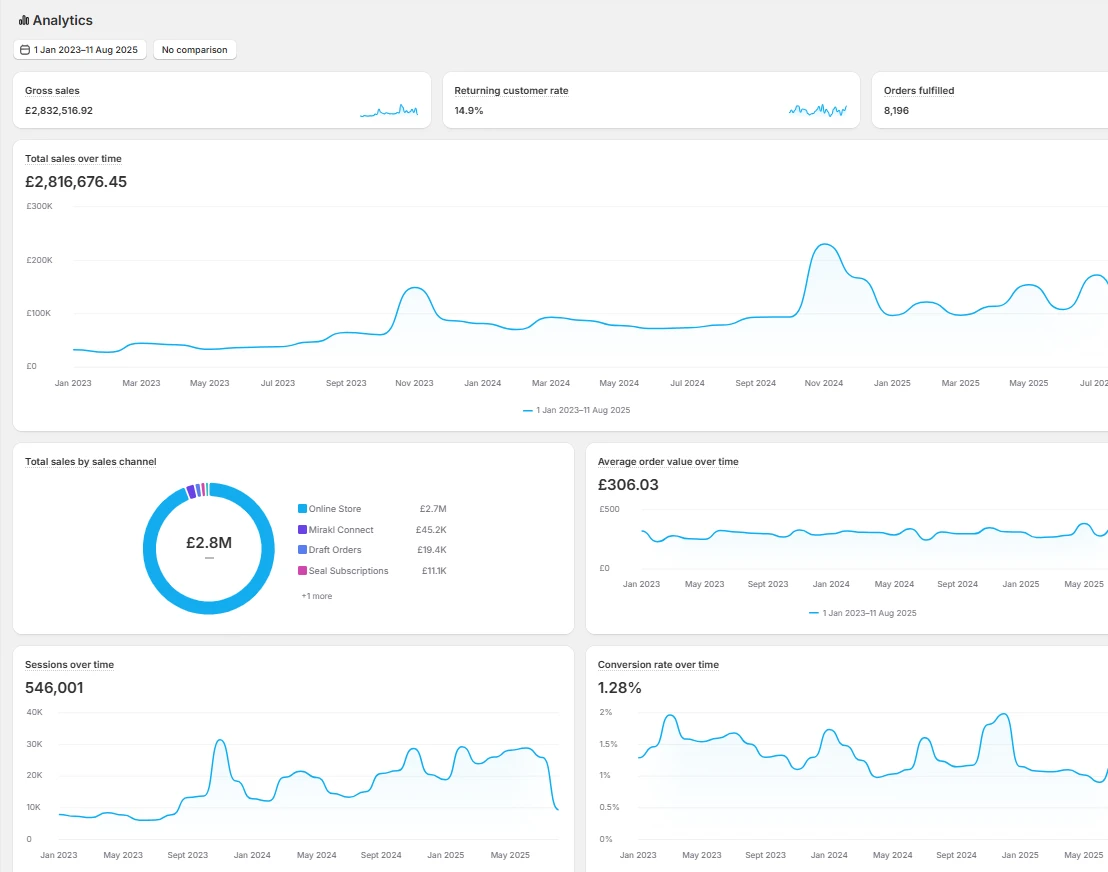Open the Sessions over time report
The image size is (1108, 872).
pyautogui.click(x=69, y=665)
